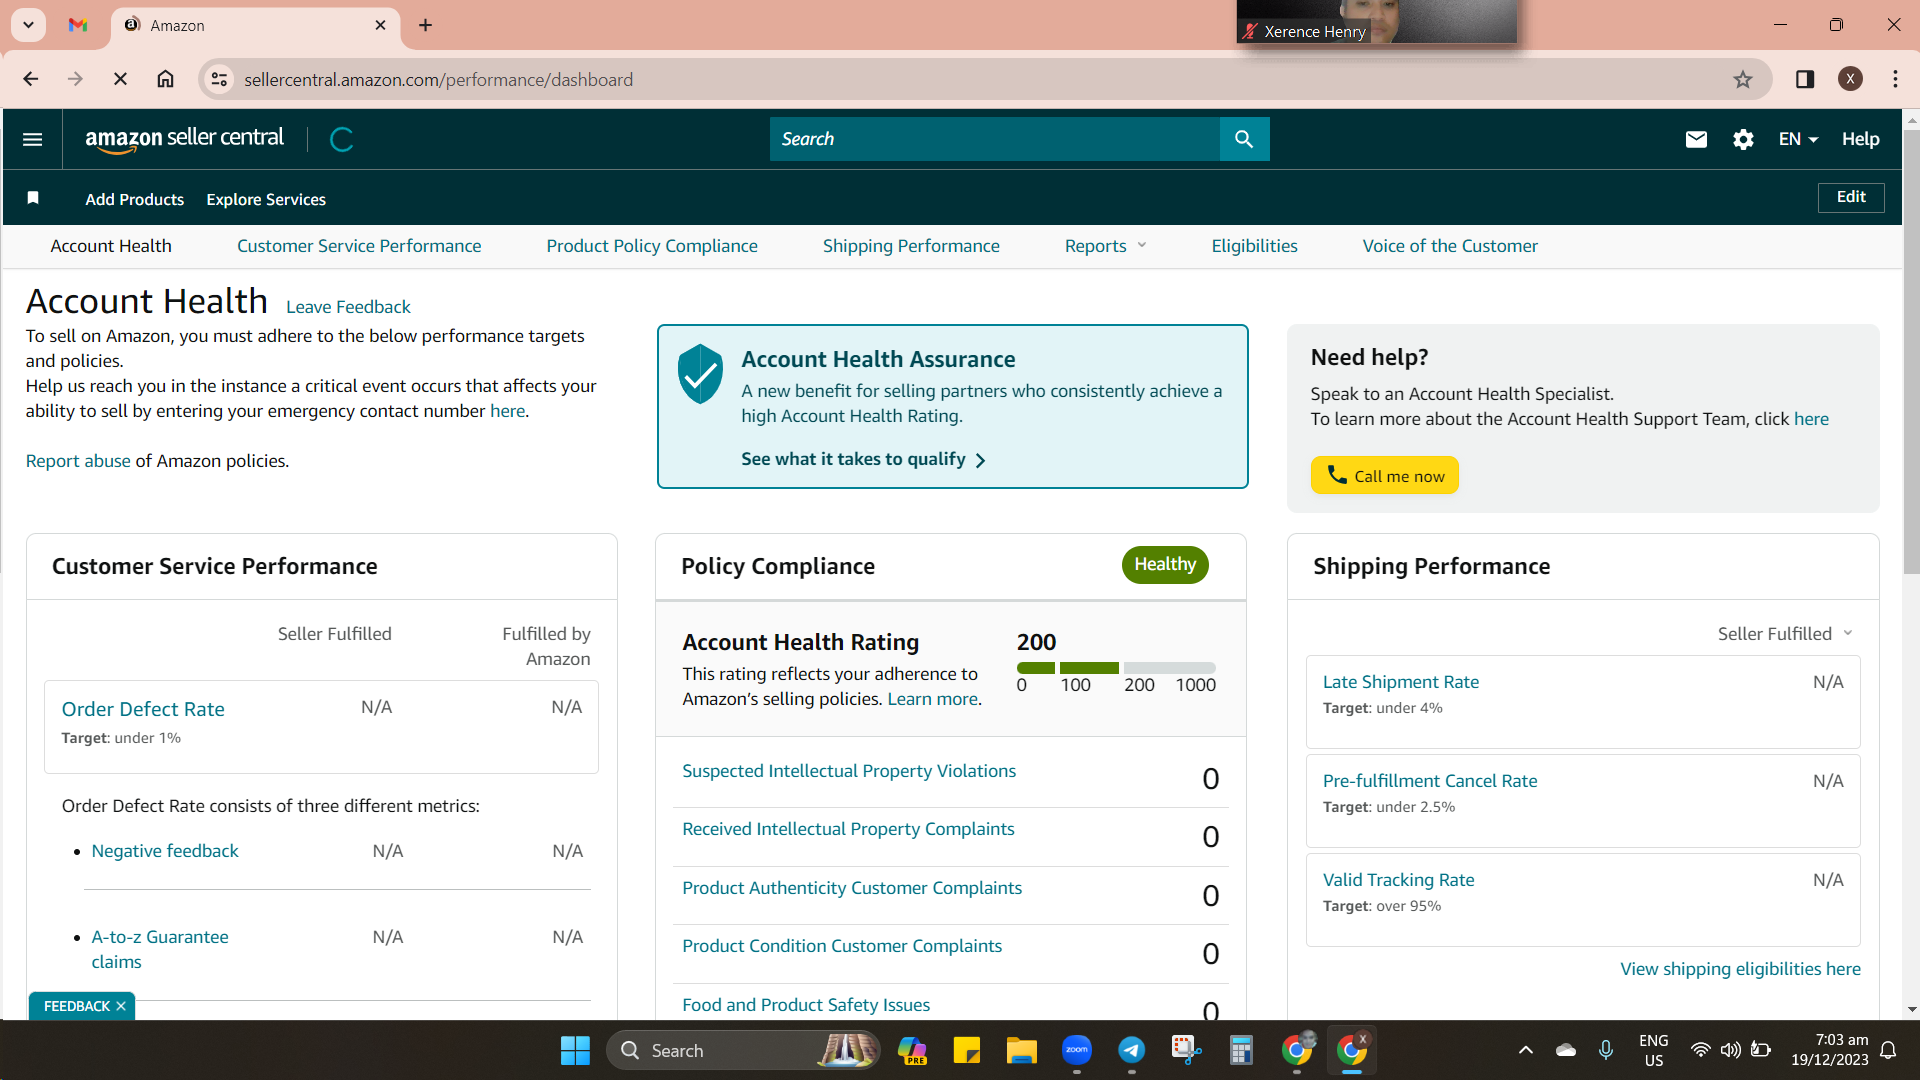
Task: Show hidden system tray icons
Action: (x=1526, y=1050)
